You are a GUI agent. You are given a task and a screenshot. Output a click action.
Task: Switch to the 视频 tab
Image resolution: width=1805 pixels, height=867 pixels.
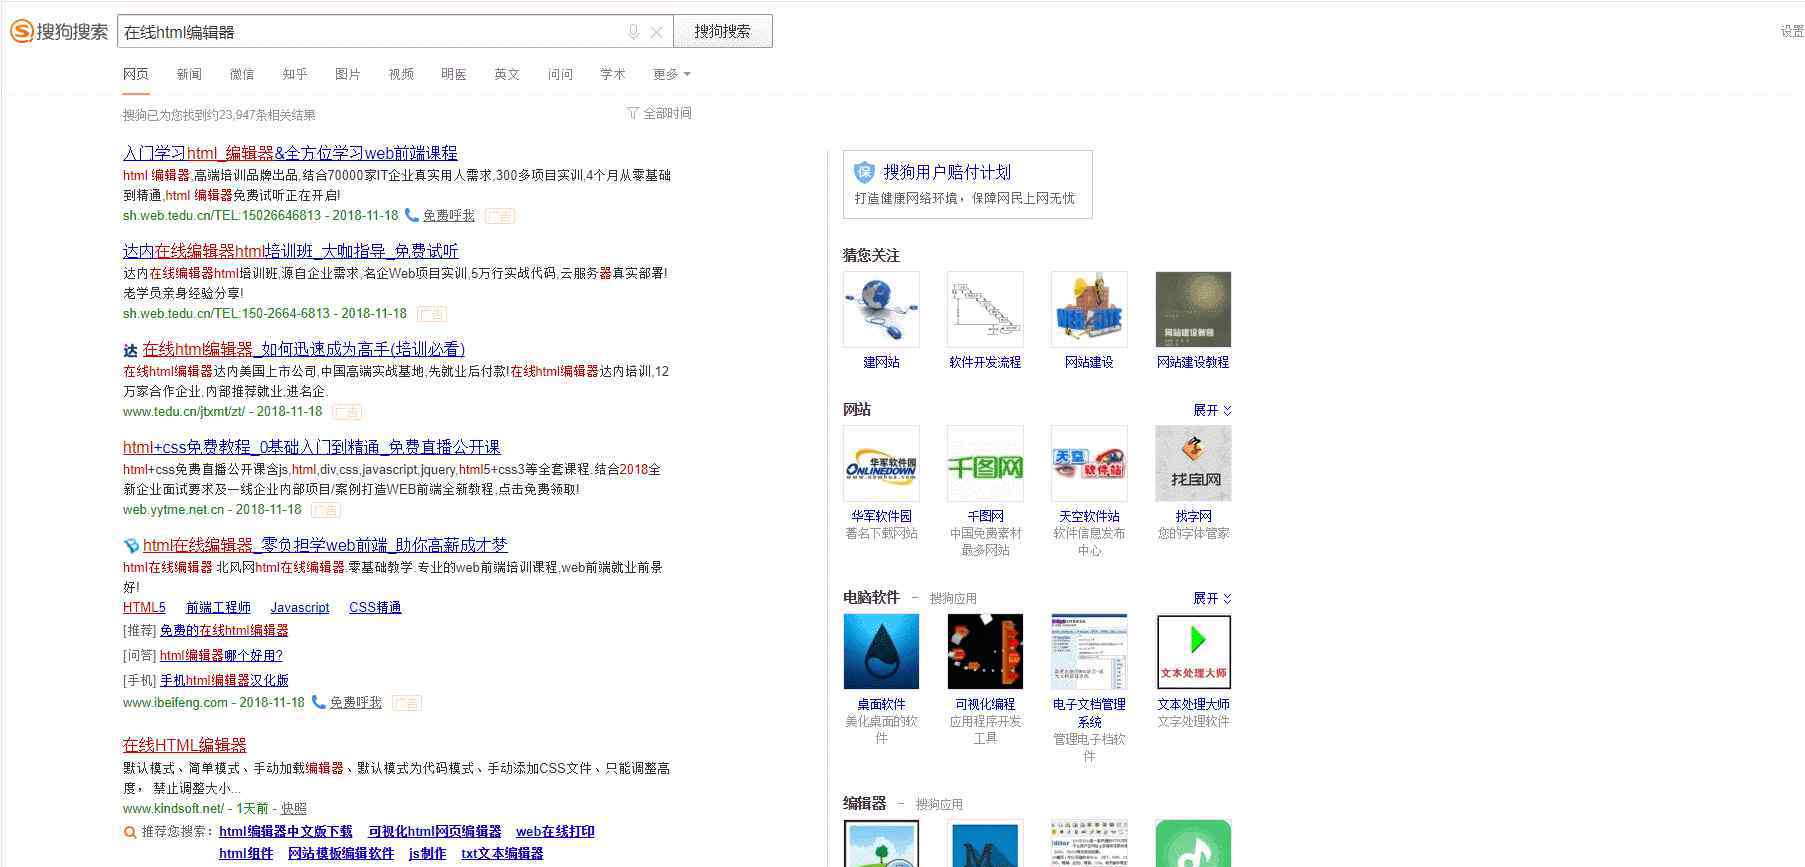(401, 74)
